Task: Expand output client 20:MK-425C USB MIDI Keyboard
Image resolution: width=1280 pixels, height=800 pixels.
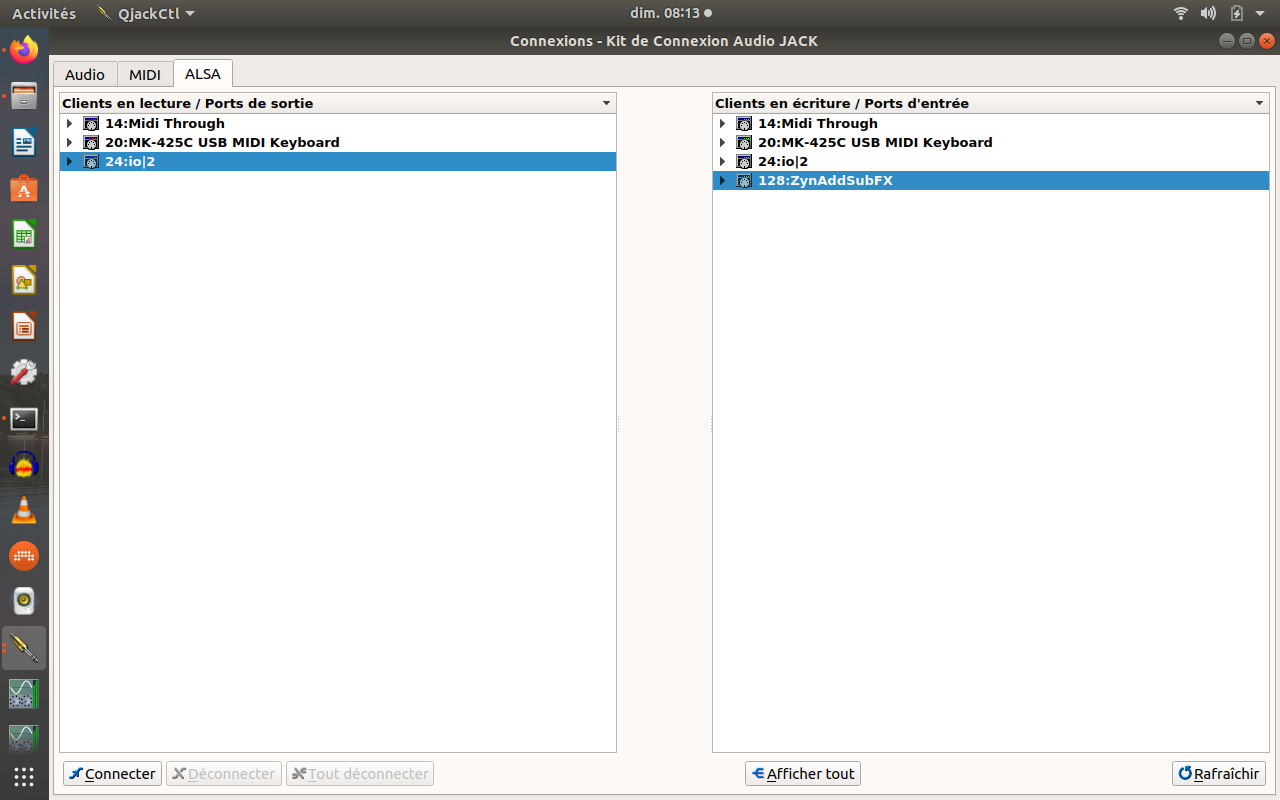Action: (70, 143)
